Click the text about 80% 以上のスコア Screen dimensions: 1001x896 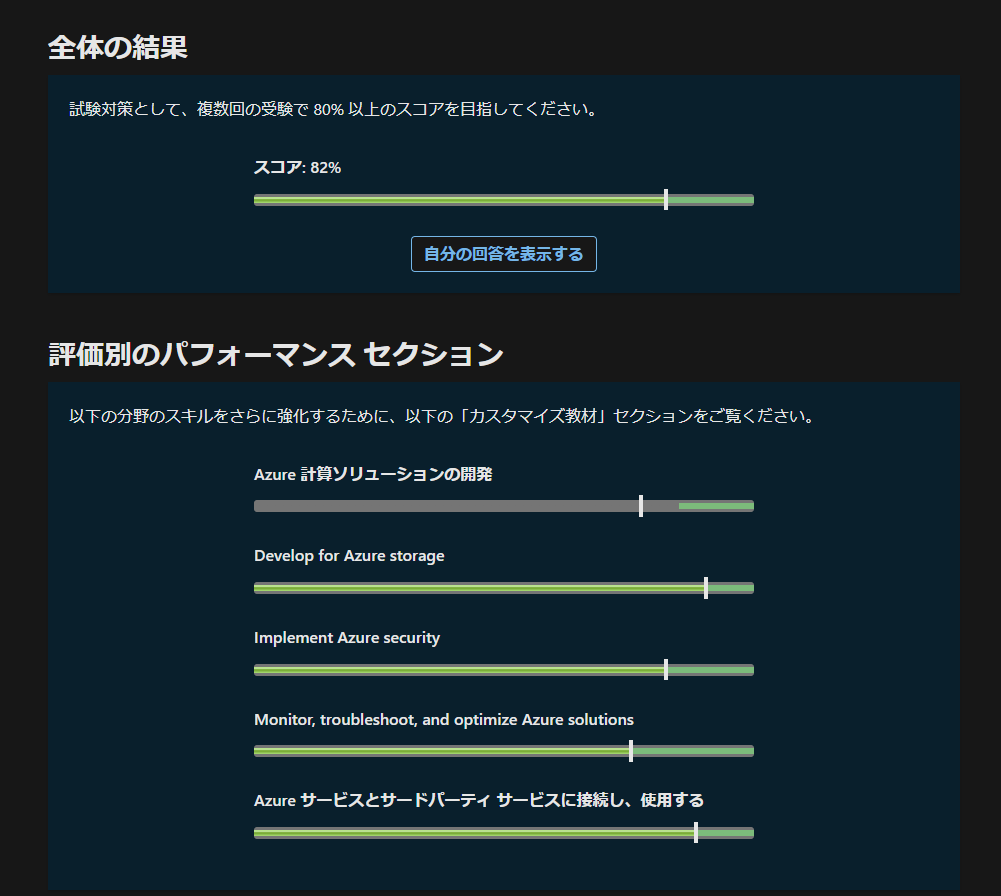(x=333, y=109)
